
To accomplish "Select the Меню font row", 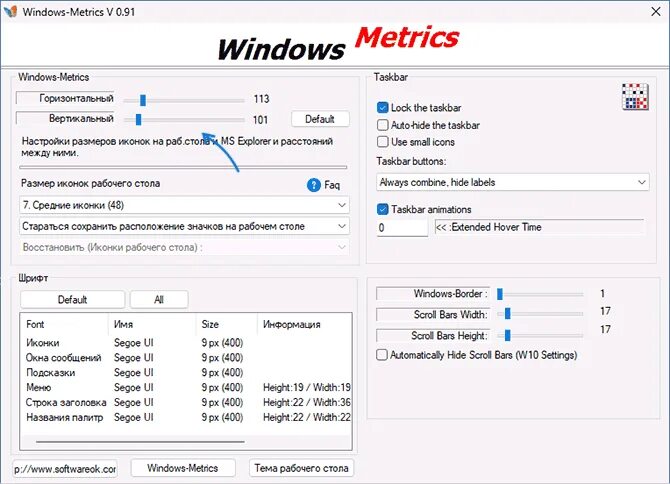I will 186,387.
